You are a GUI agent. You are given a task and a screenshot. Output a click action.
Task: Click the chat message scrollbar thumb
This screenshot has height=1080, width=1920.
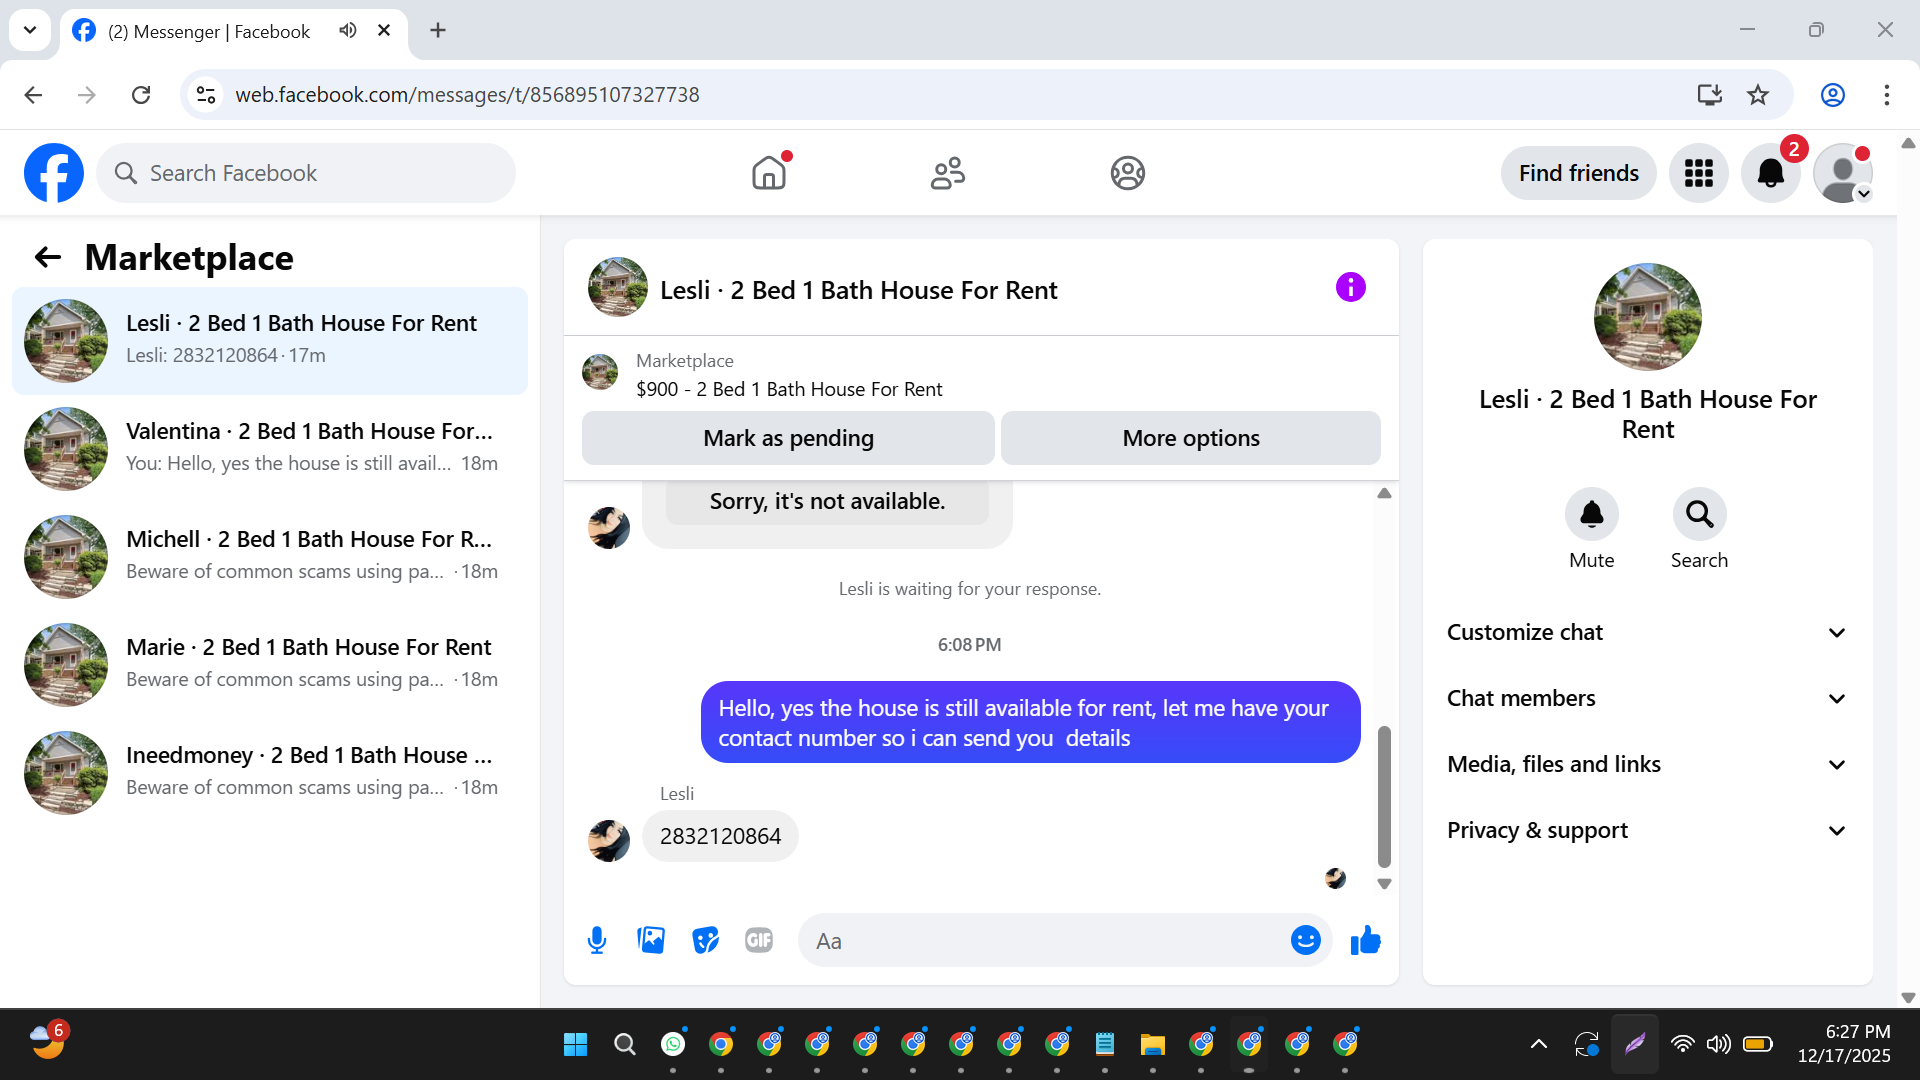[x=1384, y=795]
